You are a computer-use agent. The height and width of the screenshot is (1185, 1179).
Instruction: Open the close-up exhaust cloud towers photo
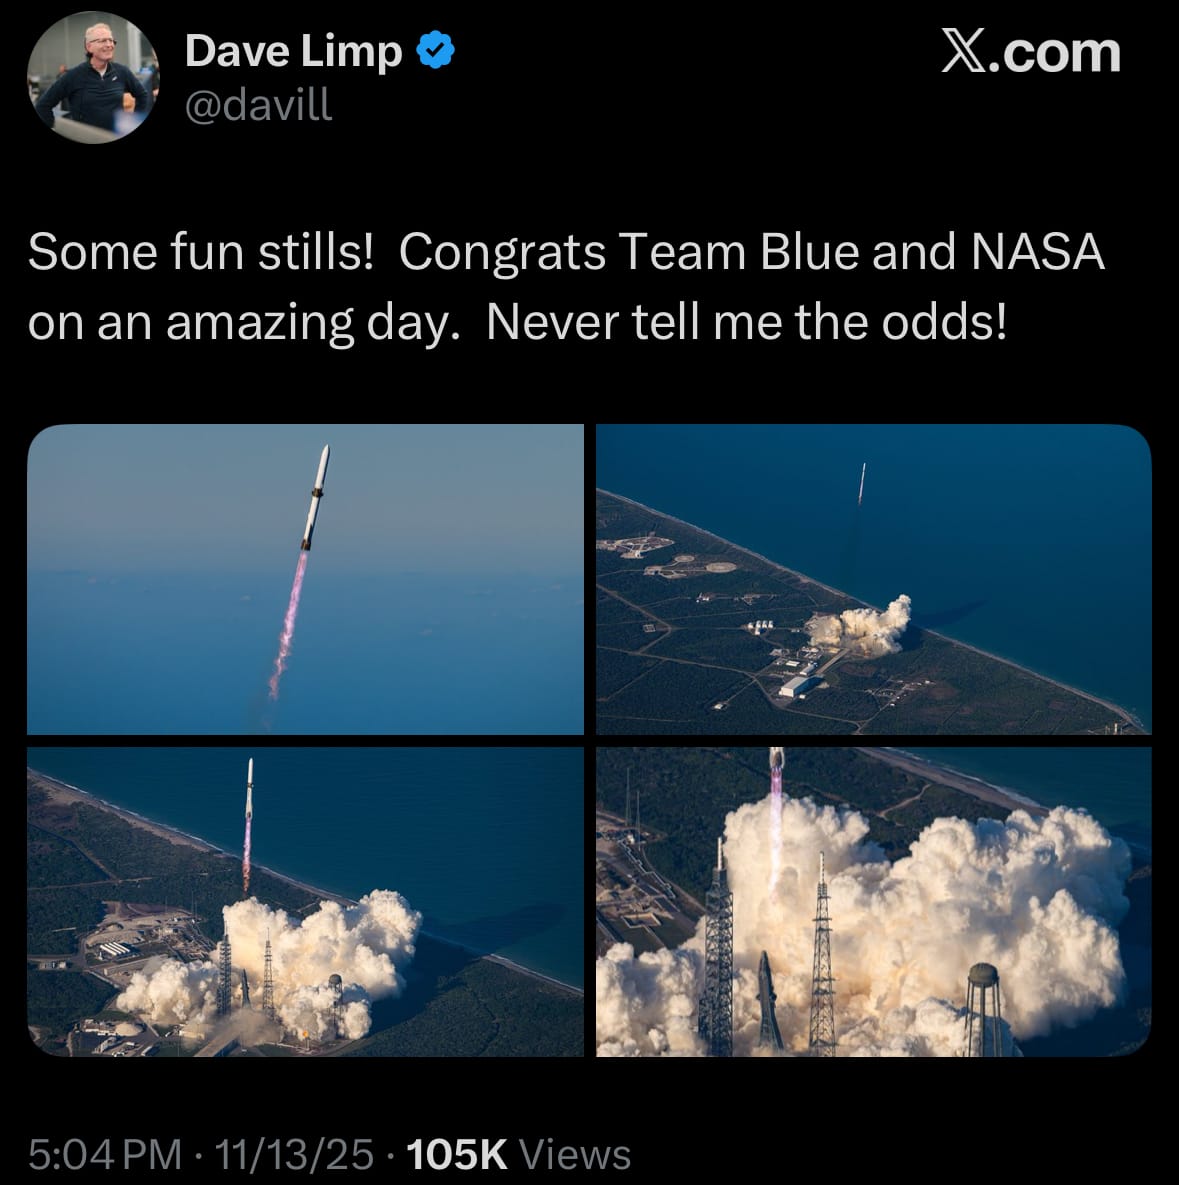coord(874,902)
